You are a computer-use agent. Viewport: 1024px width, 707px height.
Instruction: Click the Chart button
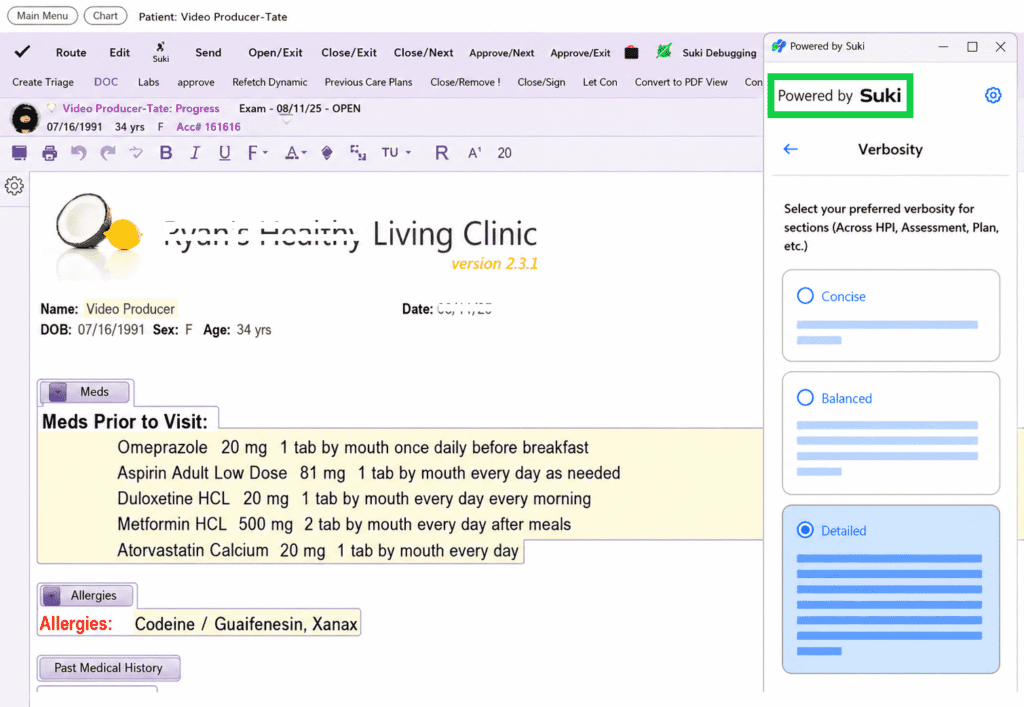105,16
